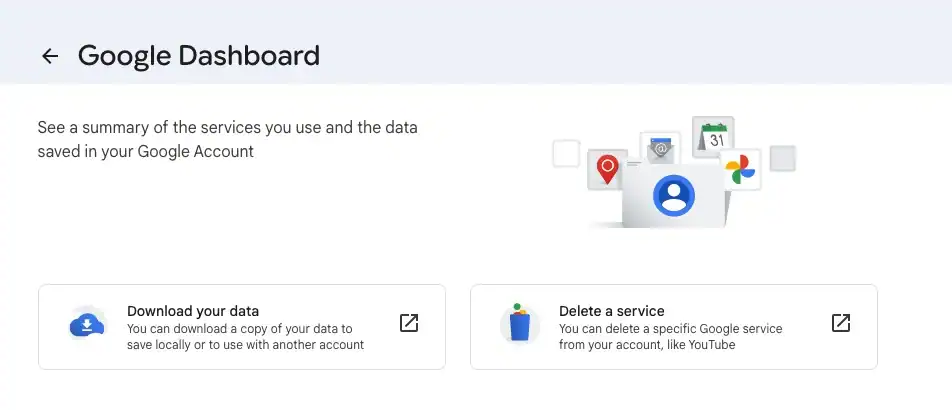Click the download description about saving locally
The width and height of the screenshot is (952, 410).
[x=245, y=337]
